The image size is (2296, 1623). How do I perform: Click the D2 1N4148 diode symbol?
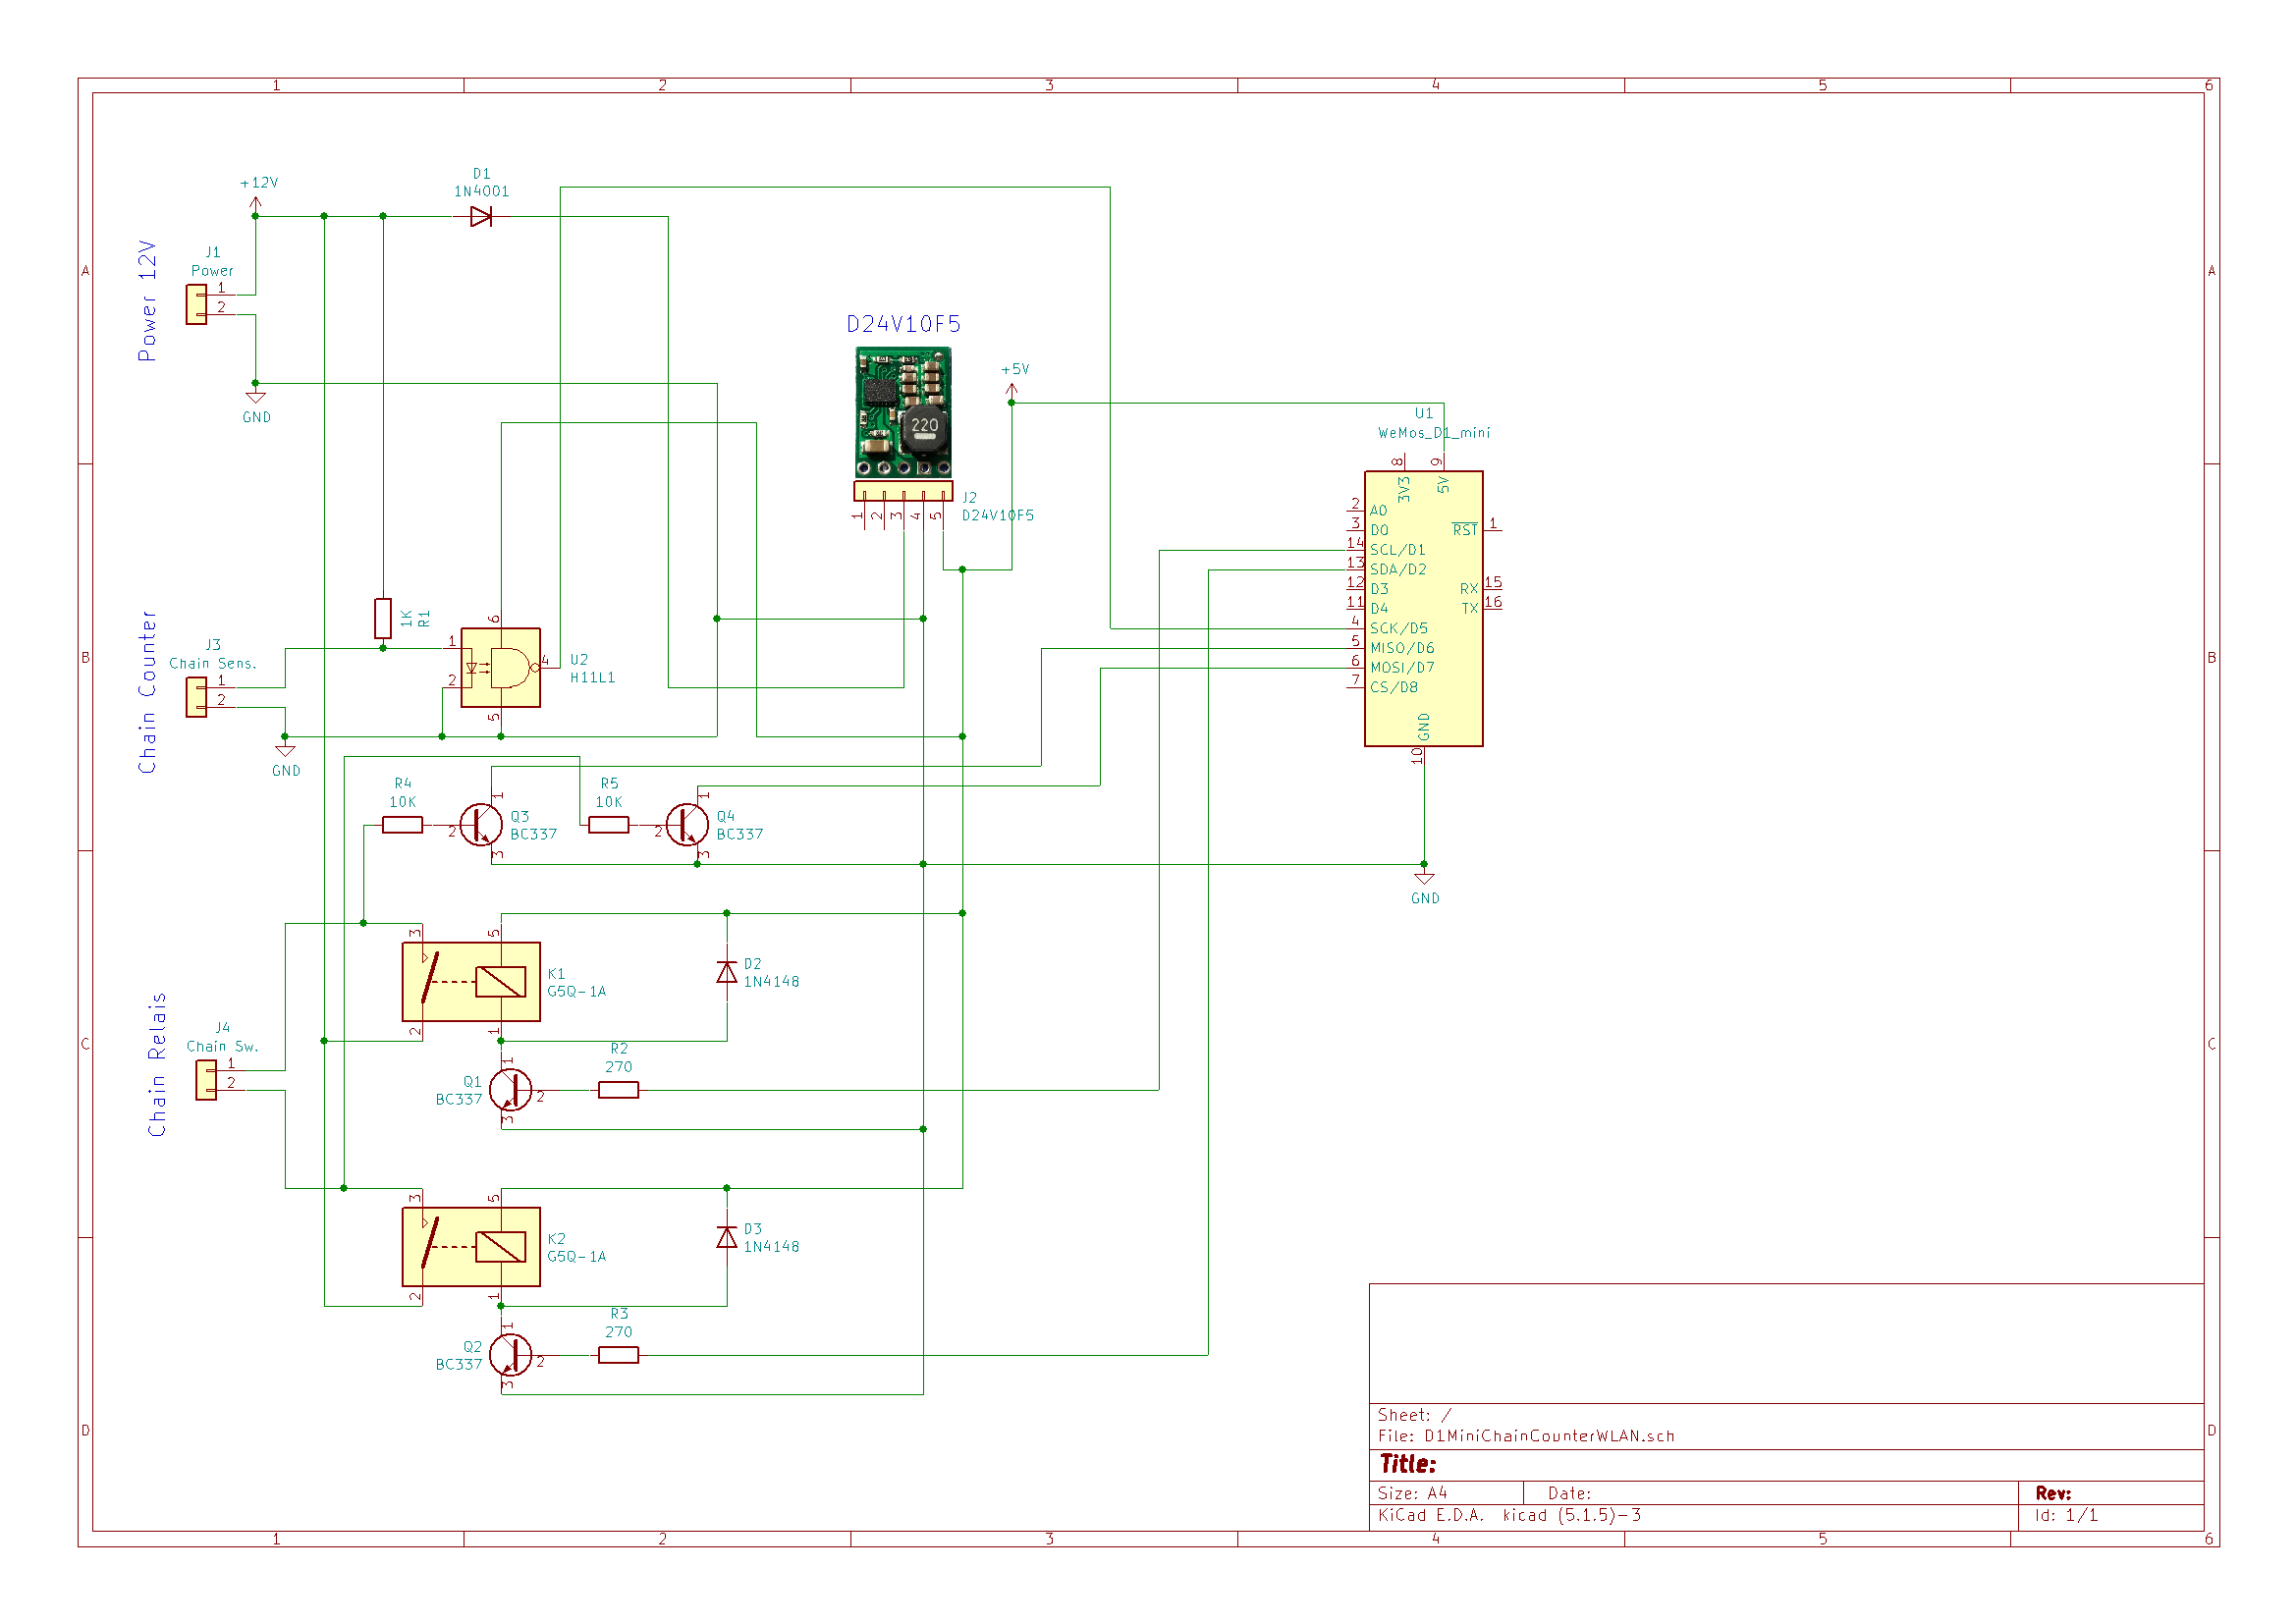click(727, 973)
